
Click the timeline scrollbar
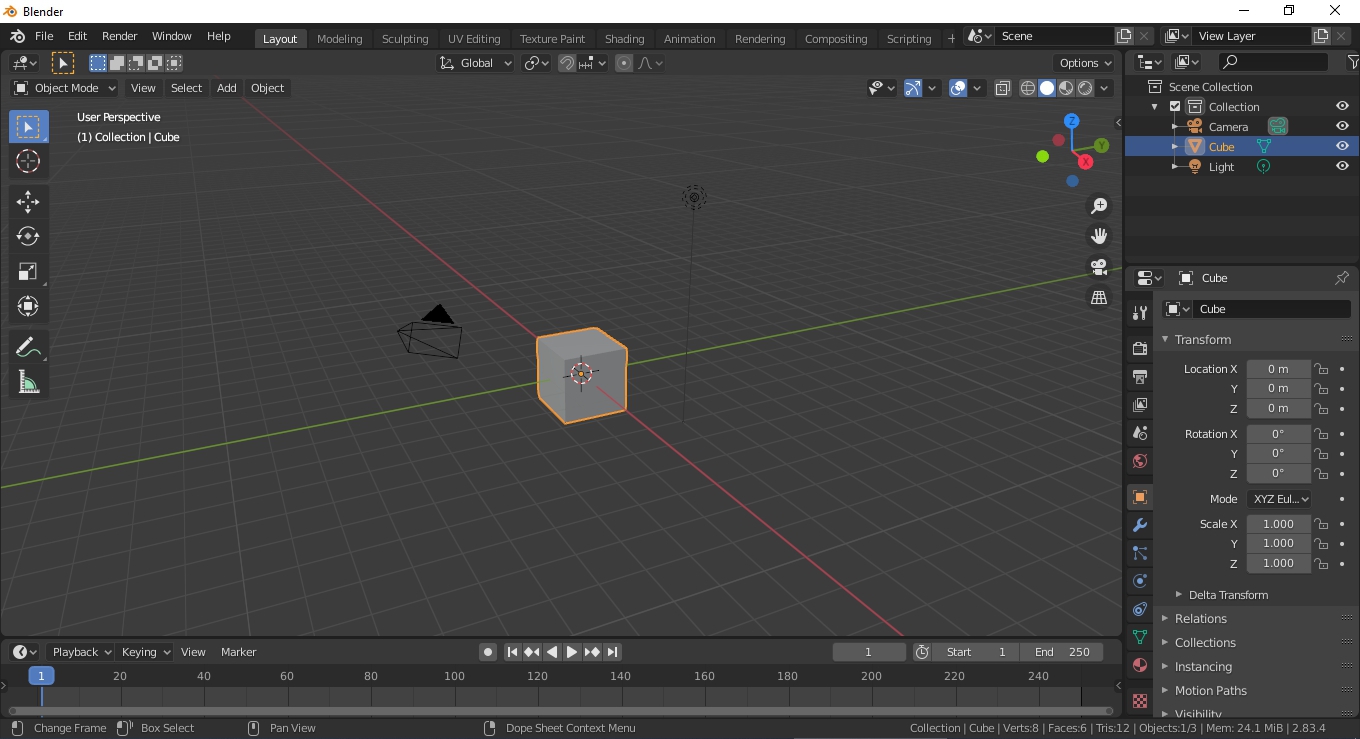pyautogui.click(x=560, y=711)
